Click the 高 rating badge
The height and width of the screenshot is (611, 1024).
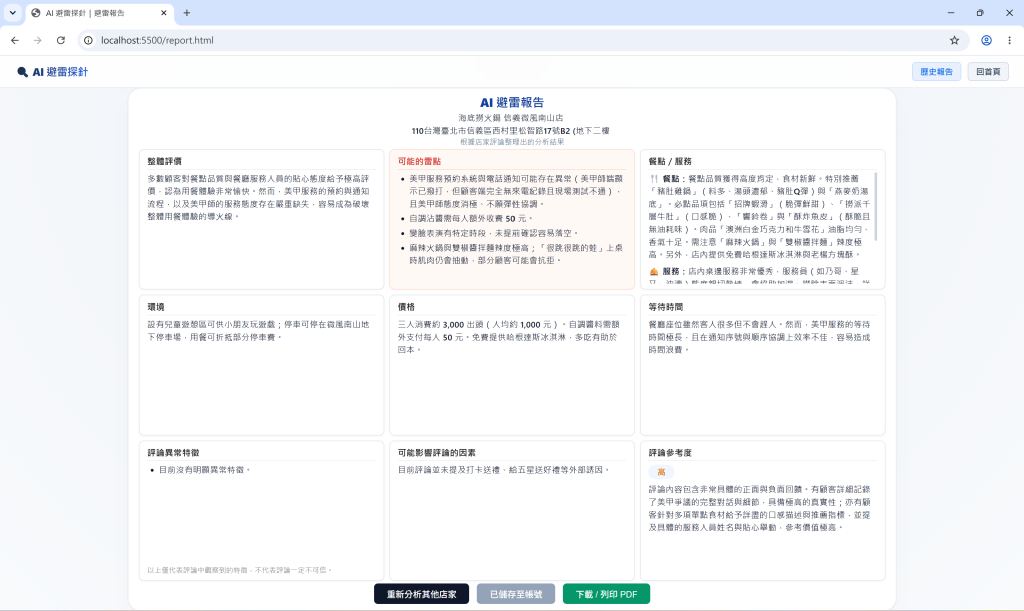661,472
